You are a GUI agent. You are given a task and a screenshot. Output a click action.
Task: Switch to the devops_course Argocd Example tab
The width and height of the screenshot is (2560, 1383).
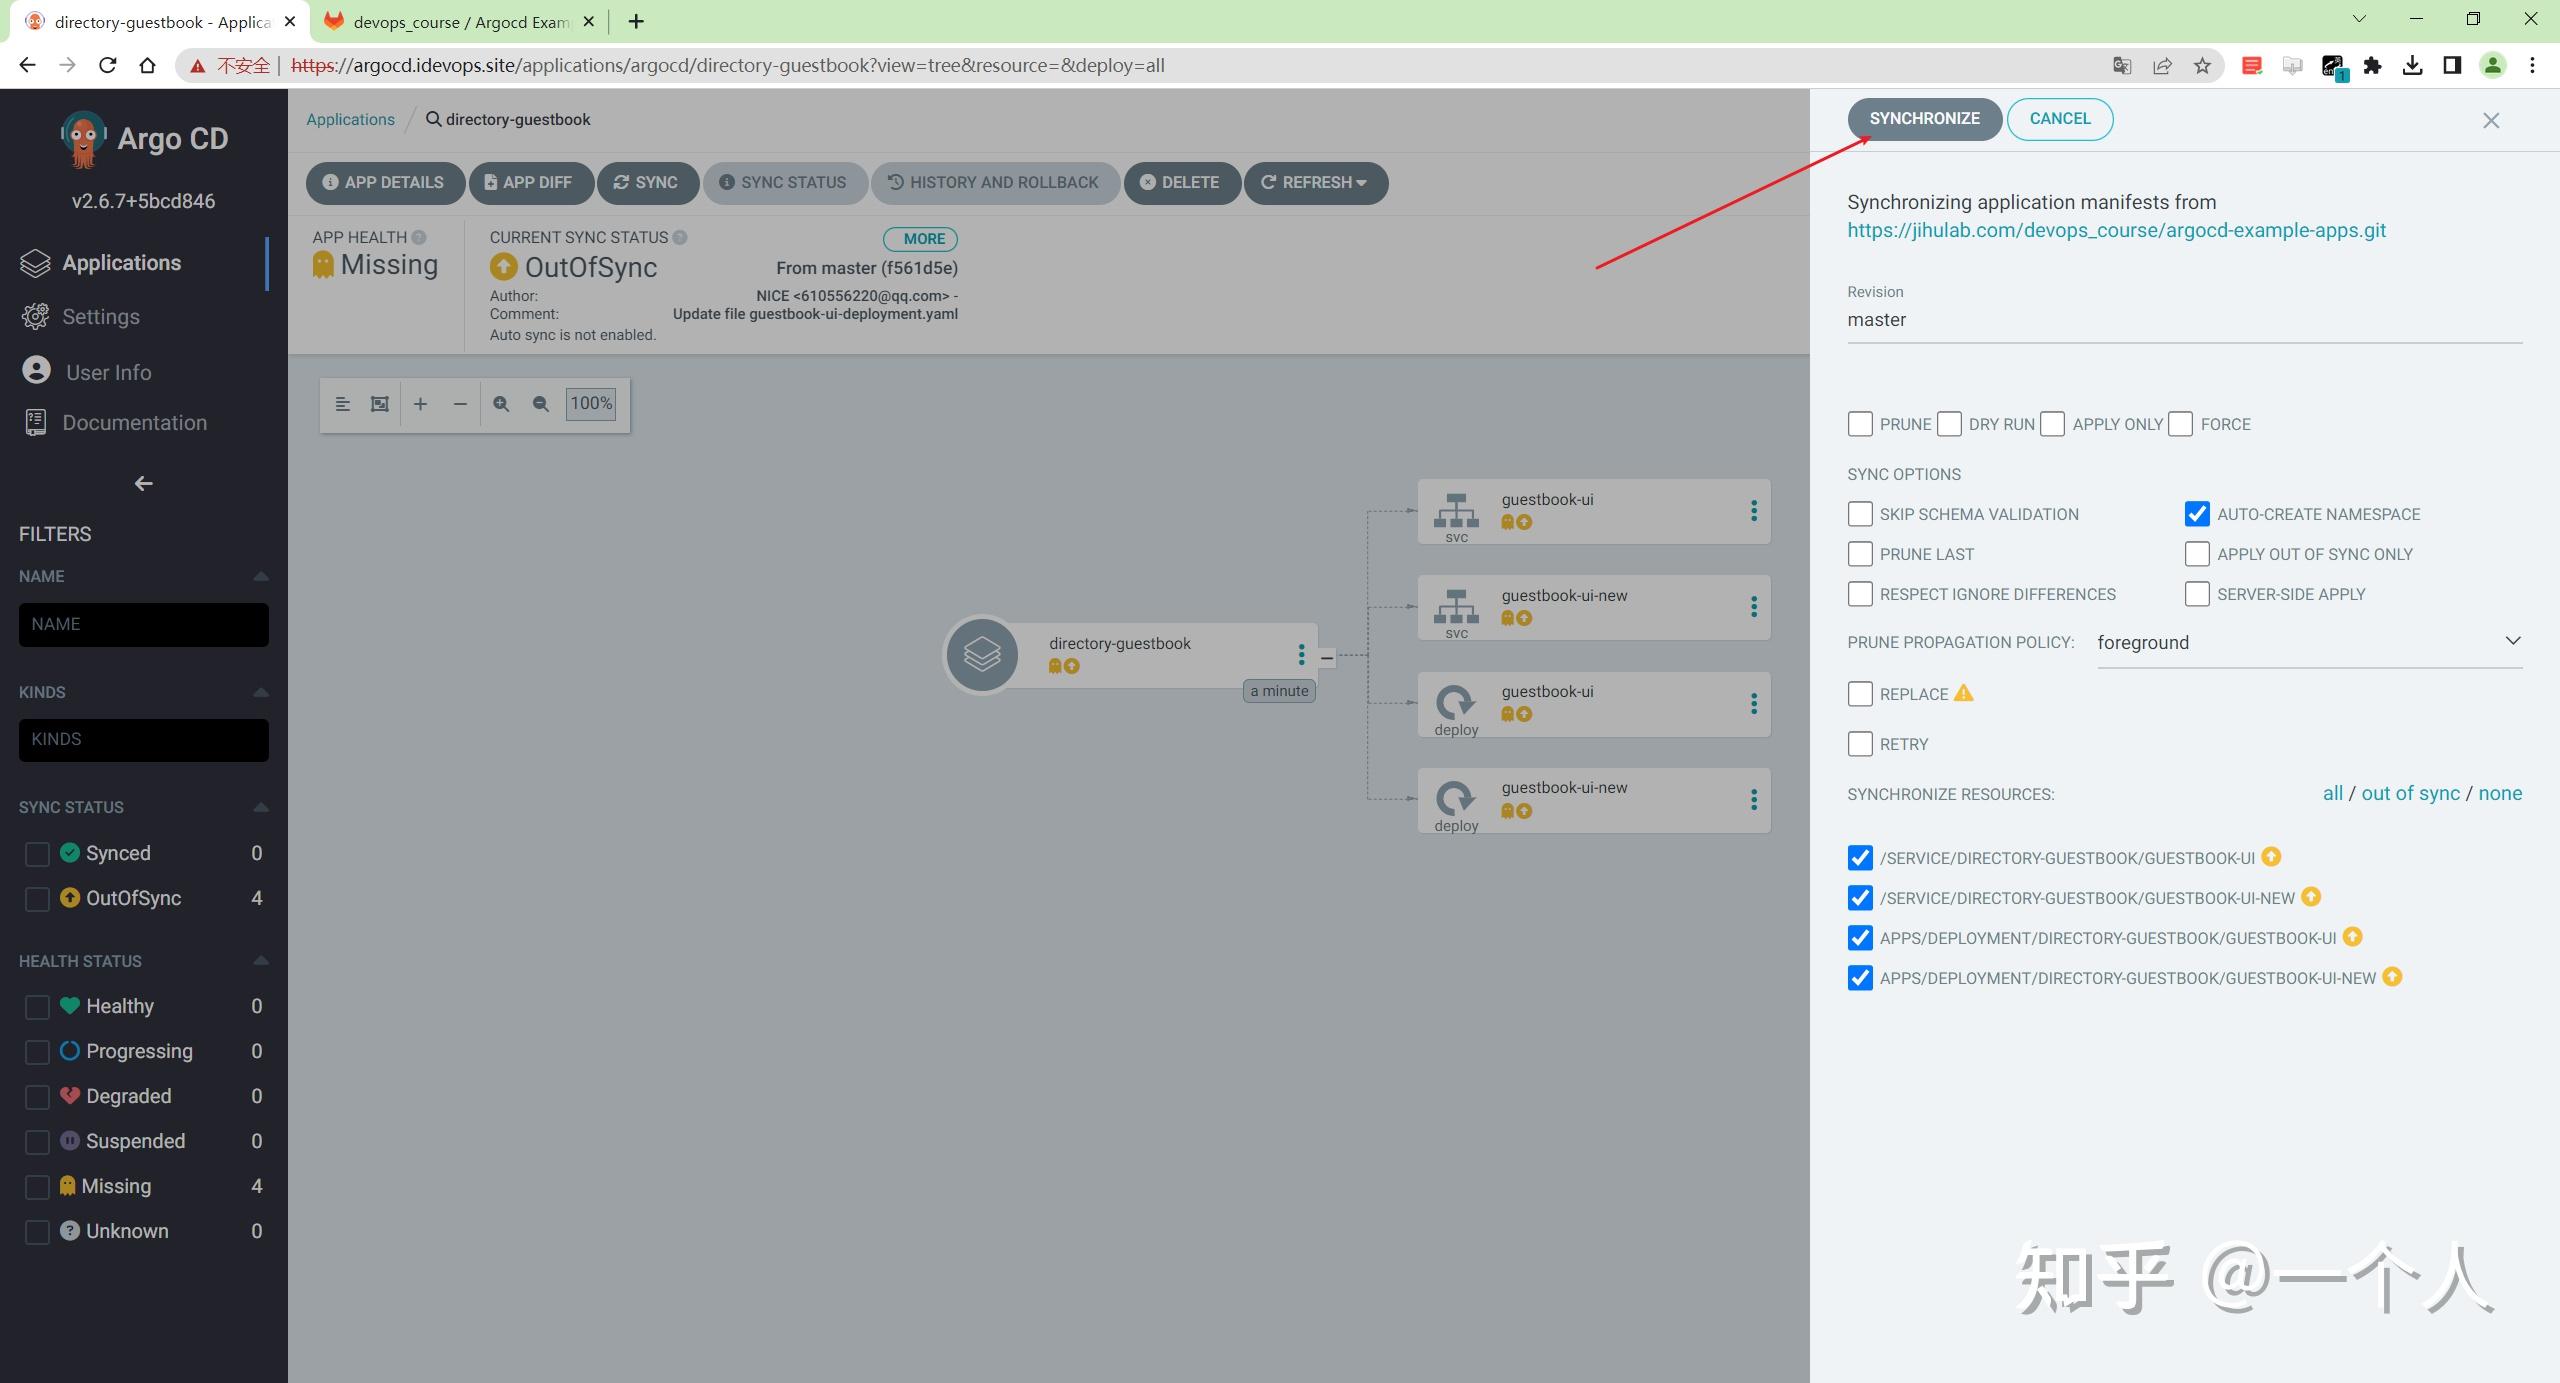[x=460, y=22]
